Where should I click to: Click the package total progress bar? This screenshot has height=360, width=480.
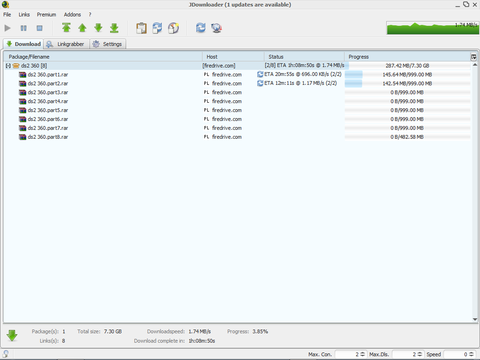point(407,66)
